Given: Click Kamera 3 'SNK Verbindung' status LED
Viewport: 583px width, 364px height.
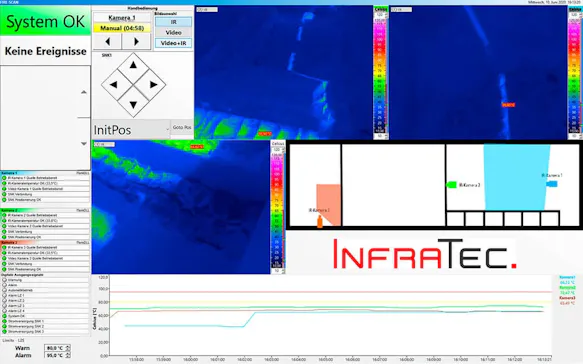Looking at the screenshot, I should click(x=4, y=264).
